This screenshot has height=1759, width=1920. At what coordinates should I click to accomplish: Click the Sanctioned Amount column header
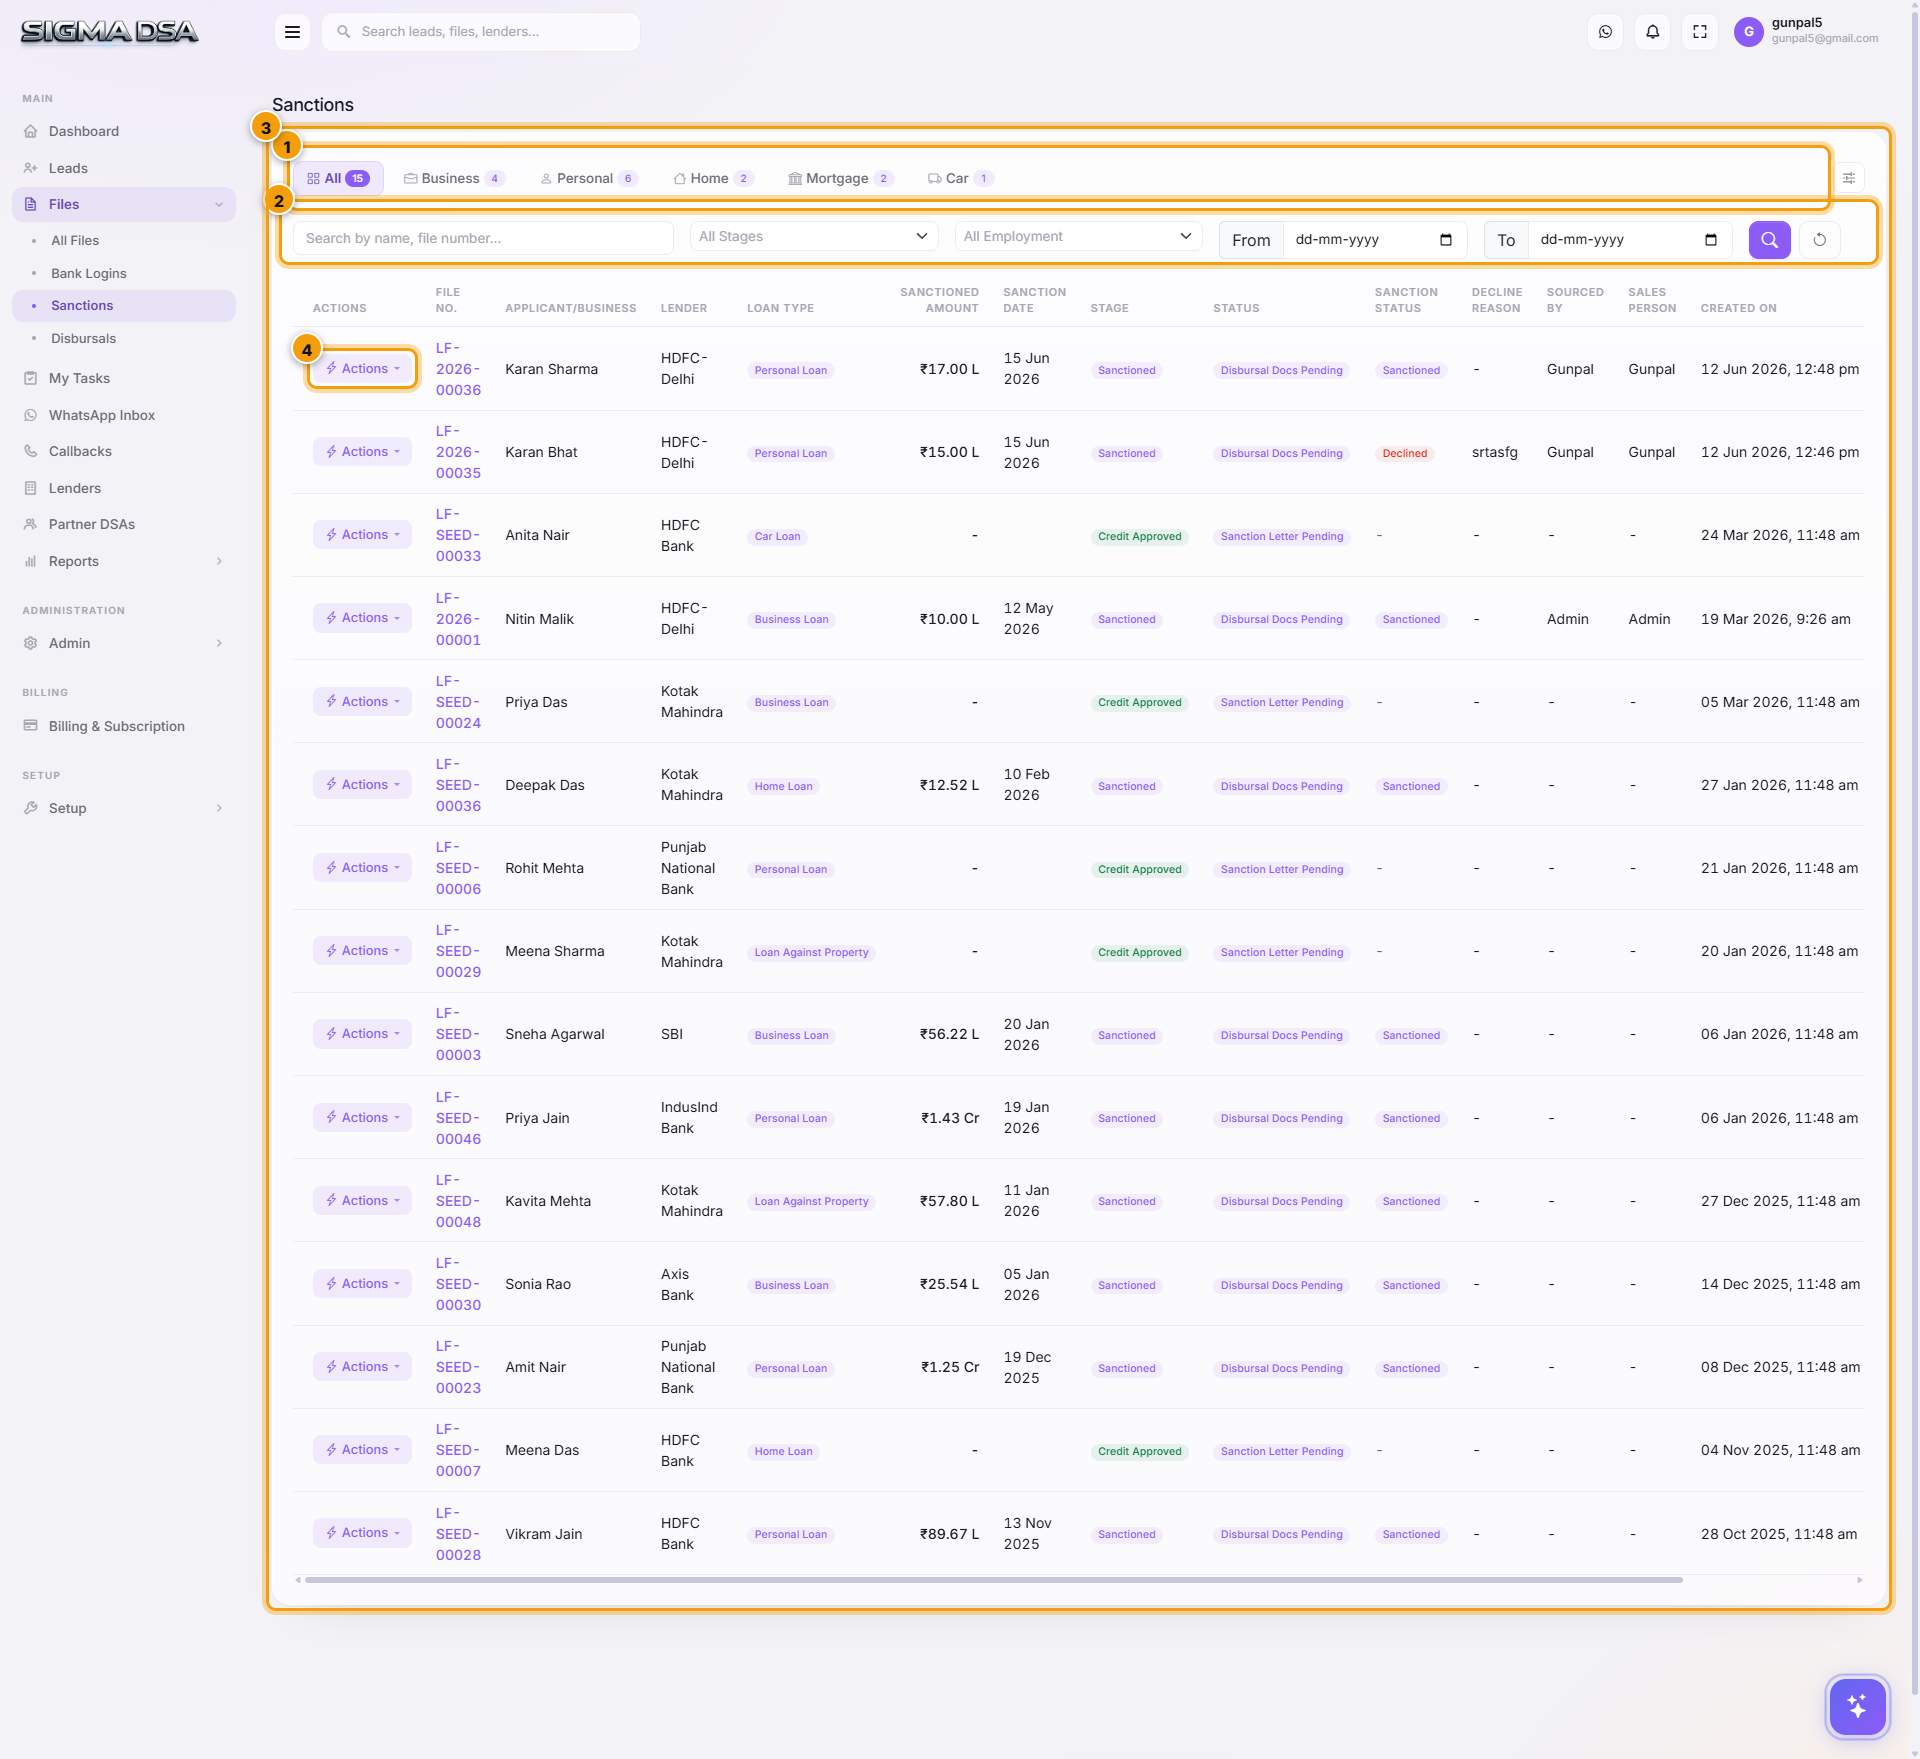(x=939, y=300)
